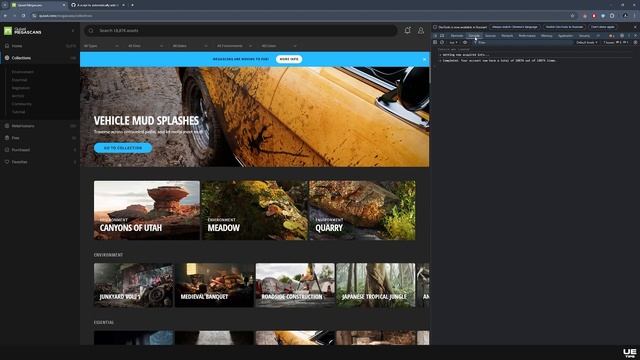Viewport: 640px width, 360px height.
Task: Open the DevTools settings gear
Action: [x=622, y=36]
